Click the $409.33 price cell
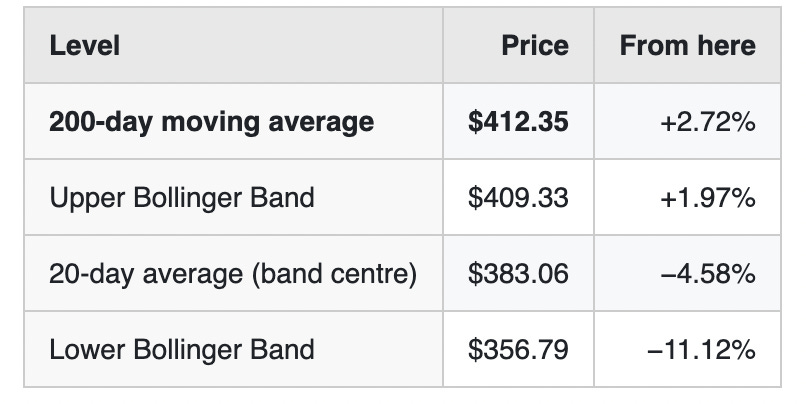The width and height of the screenshot is (806, 404). [518, 198]
